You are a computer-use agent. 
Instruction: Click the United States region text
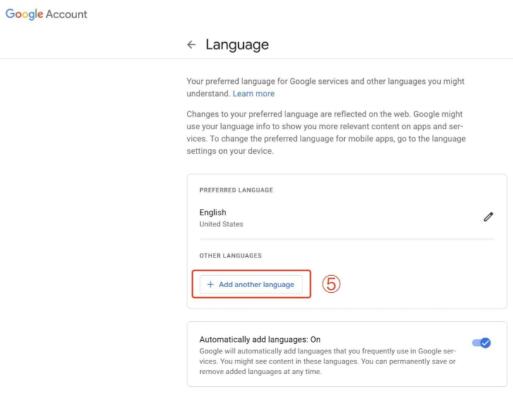coord(221,224)
